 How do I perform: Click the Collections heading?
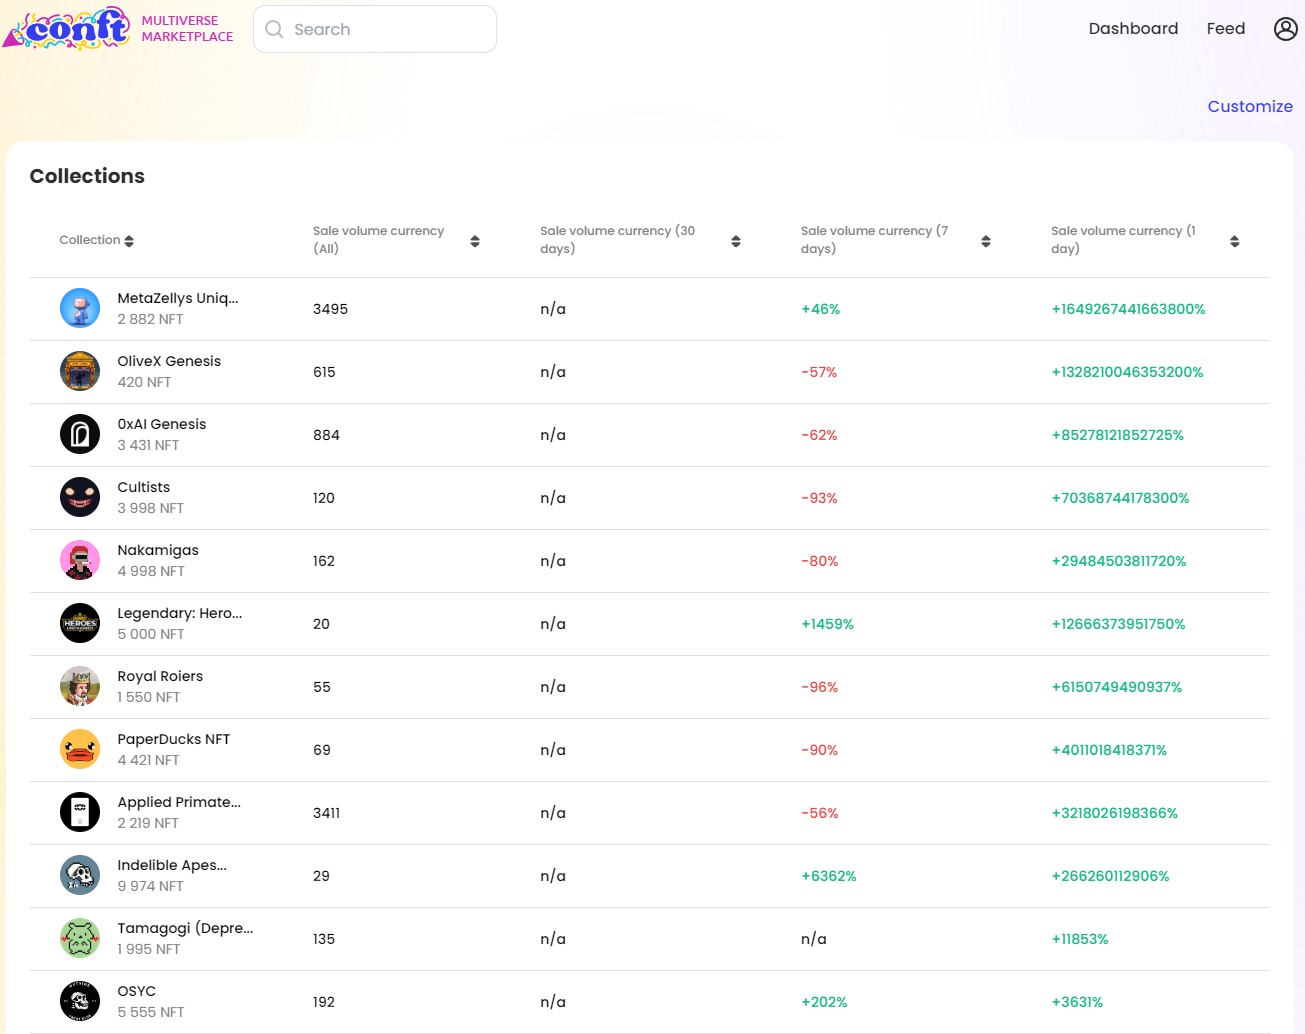point(87,176)
